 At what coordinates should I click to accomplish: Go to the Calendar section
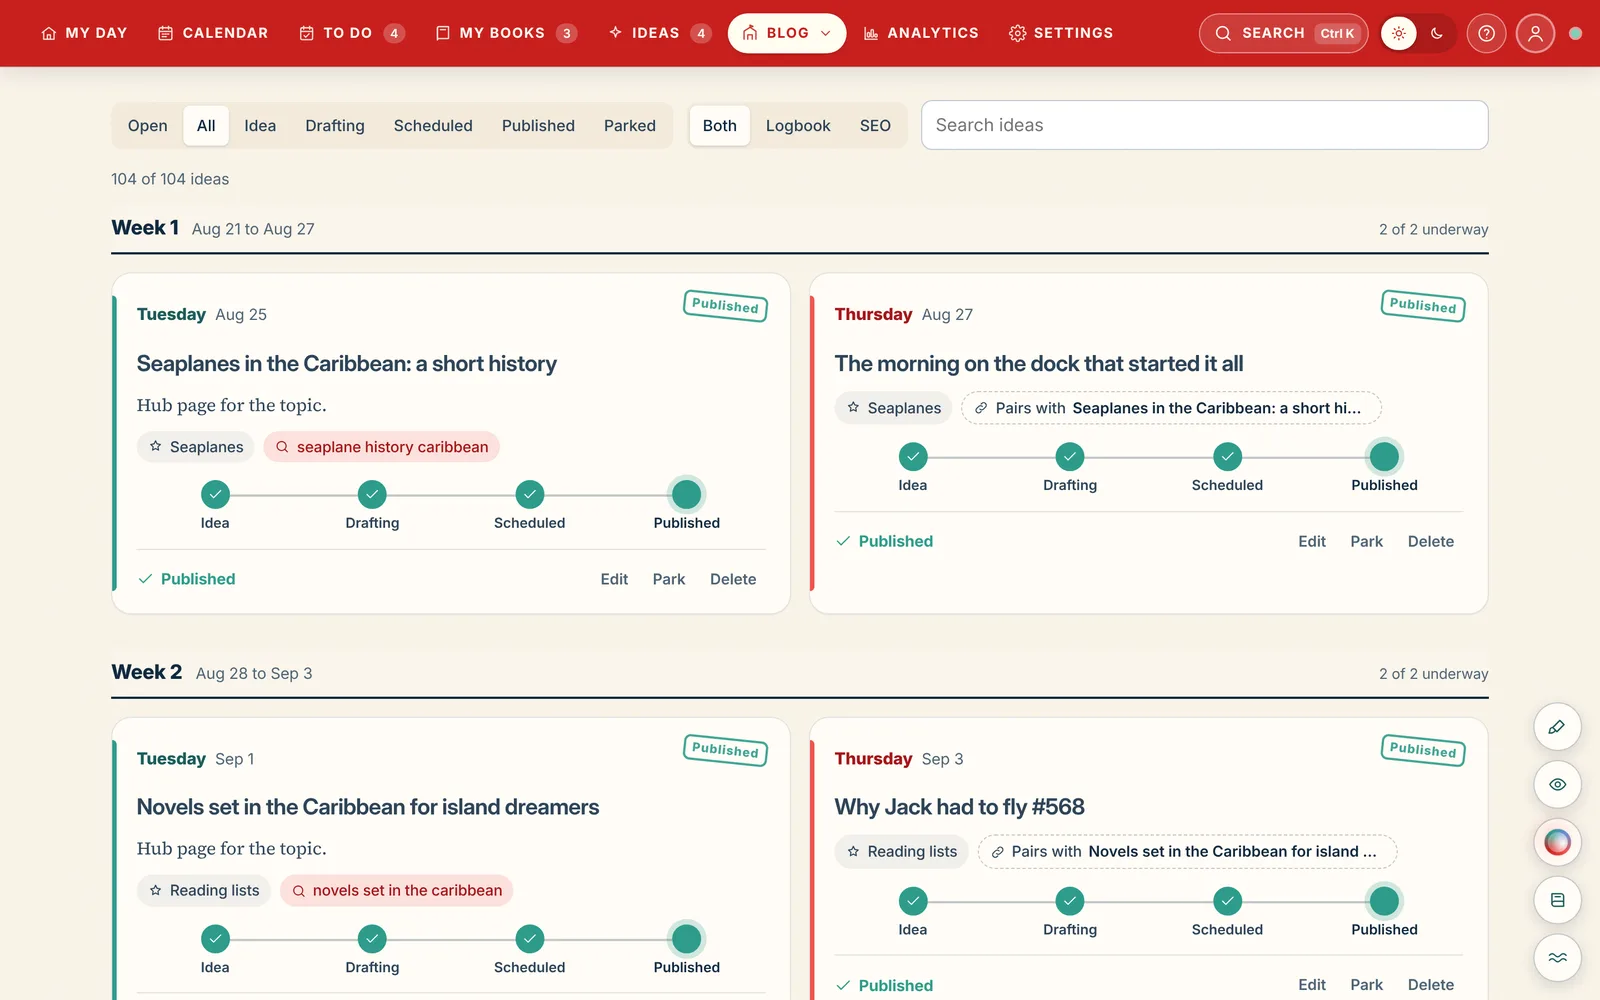coord(213,33)
